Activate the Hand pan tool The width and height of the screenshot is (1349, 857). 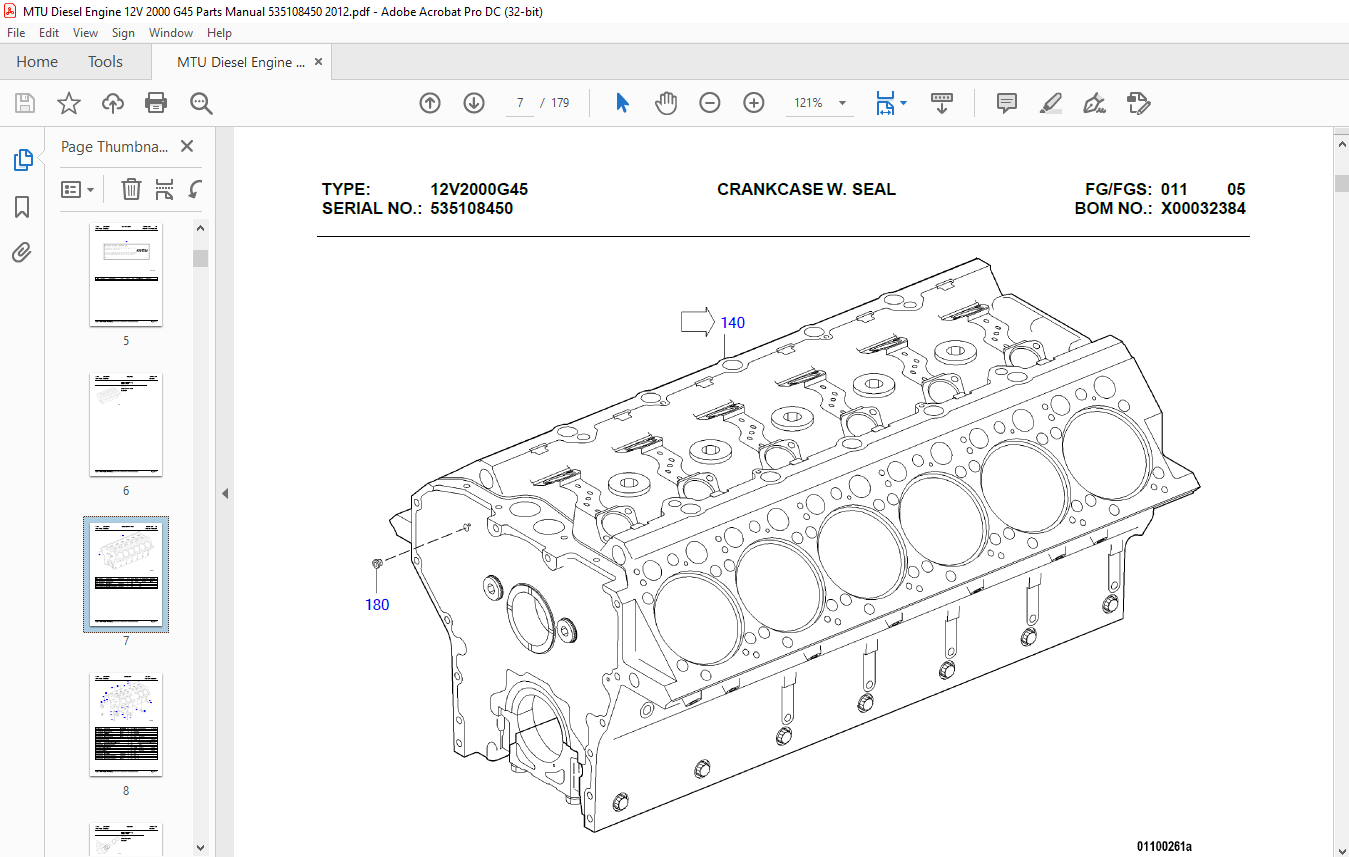coord(666,103)
